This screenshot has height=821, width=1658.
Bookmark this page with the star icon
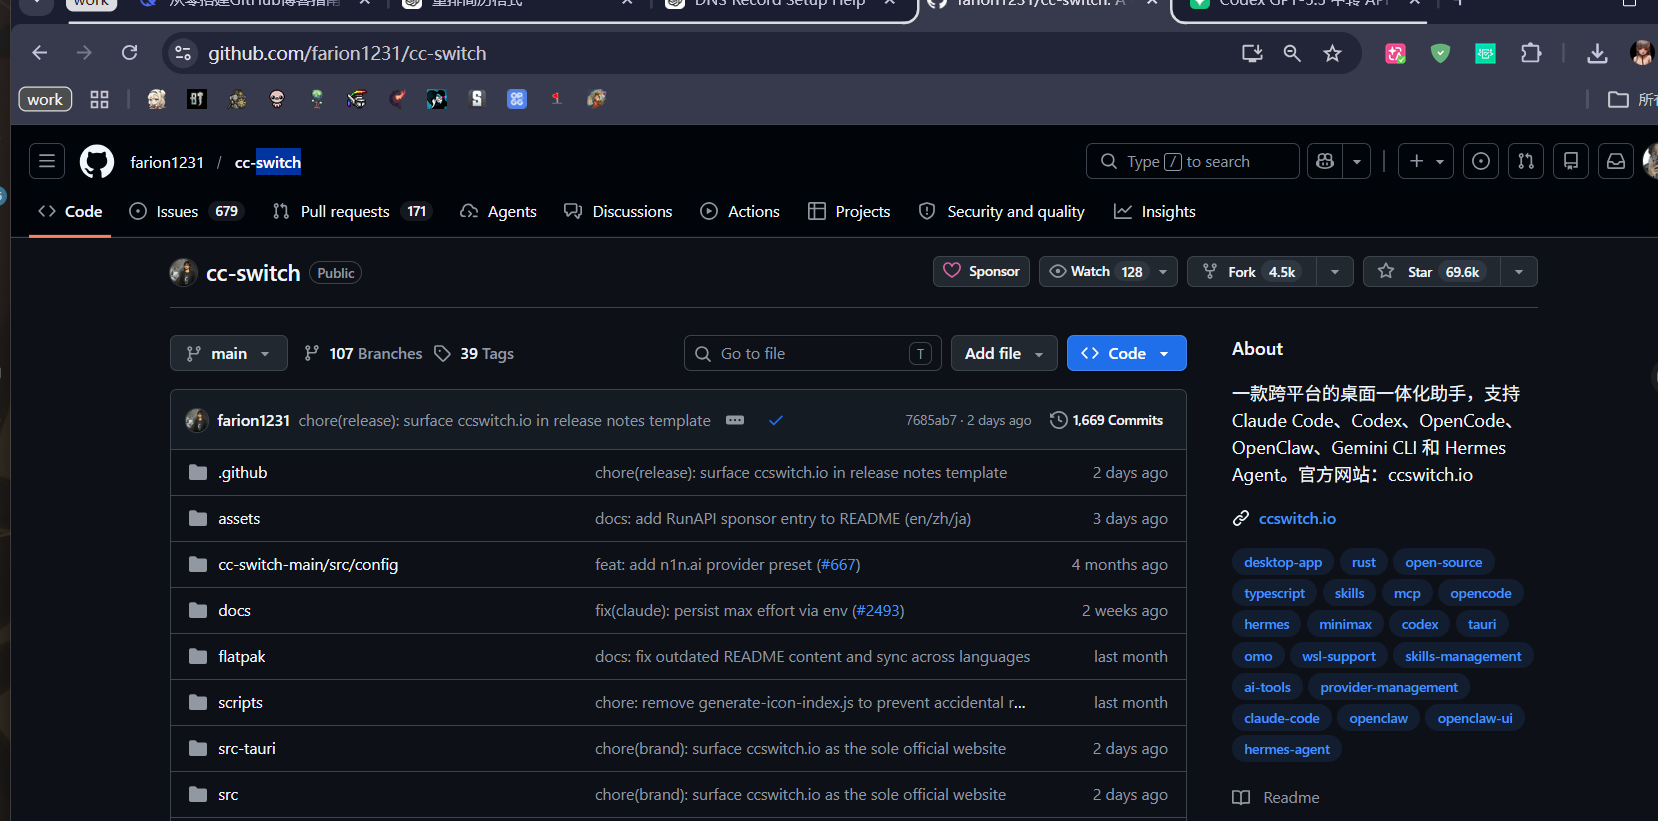tap(1332, 53)
